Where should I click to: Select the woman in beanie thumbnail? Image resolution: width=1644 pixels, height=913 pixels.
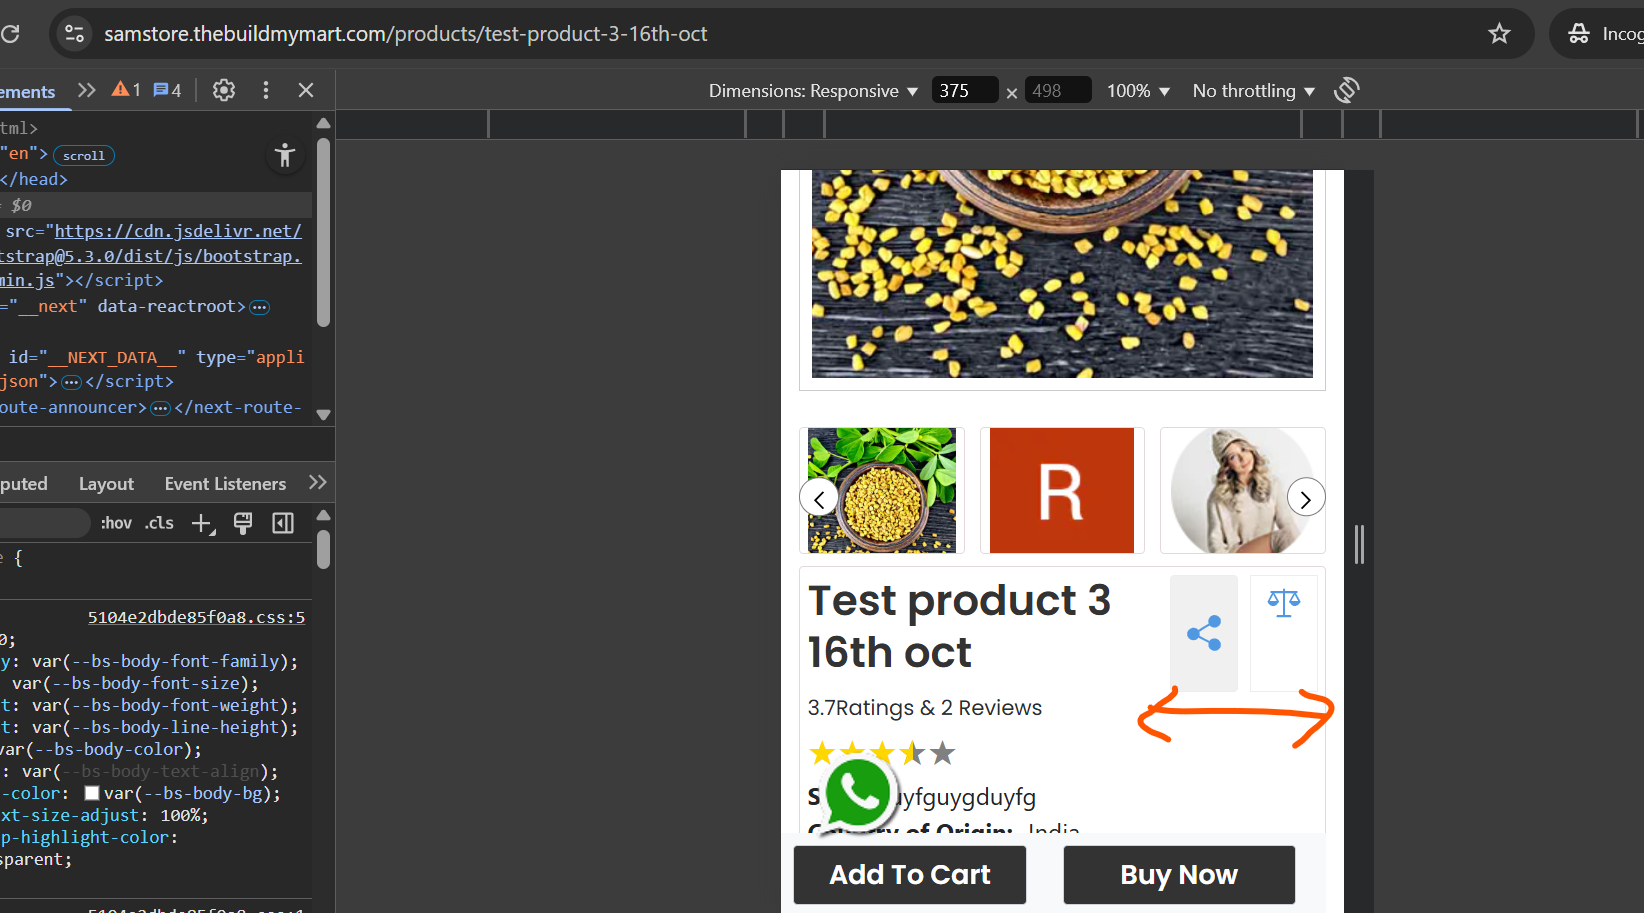1243,490
